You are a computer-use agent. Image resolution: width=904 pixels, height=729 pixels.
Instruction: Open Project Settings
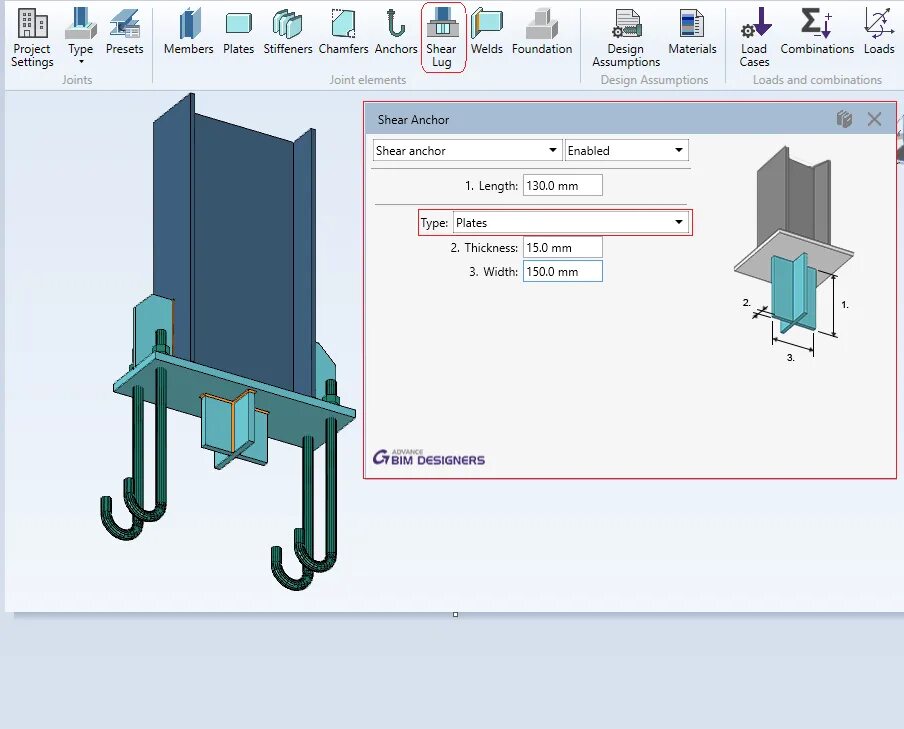[32, 38]
